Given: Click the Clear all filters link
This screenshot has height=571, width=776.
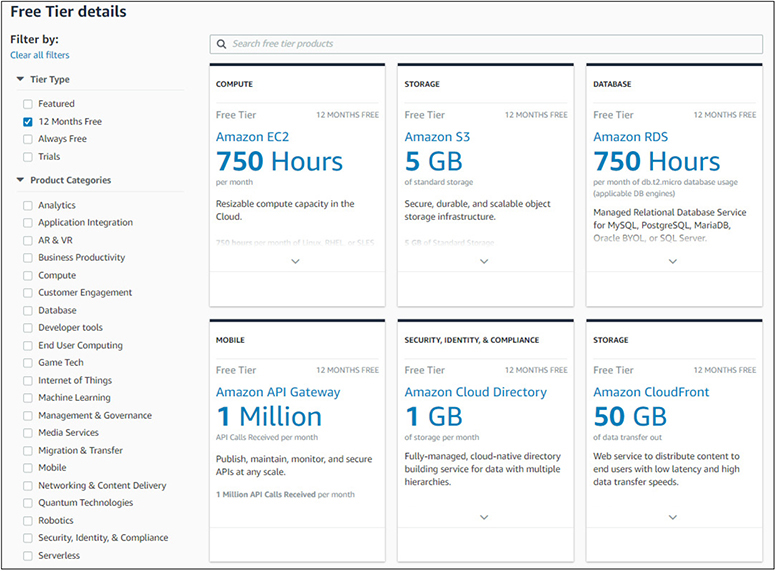Looking at the screenshot, I should coord(40,55).
